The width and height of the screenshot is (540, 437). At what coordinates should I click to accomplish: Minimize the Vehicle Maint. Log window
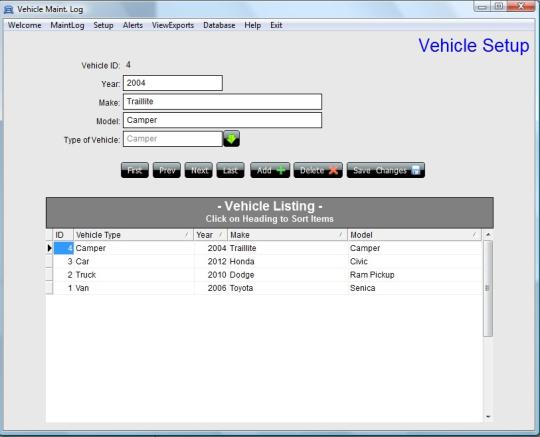point(482,7)
